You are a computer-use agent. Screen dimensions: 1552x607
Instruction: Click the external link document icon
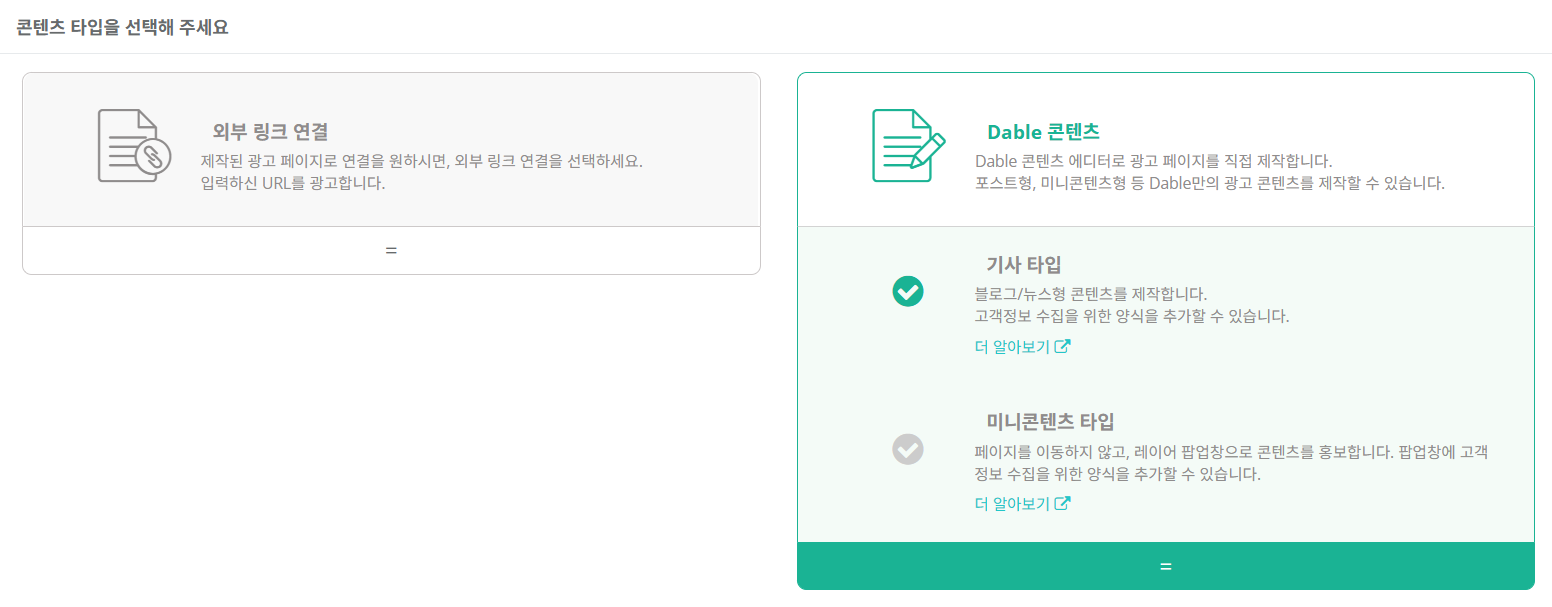pos(134,146)
